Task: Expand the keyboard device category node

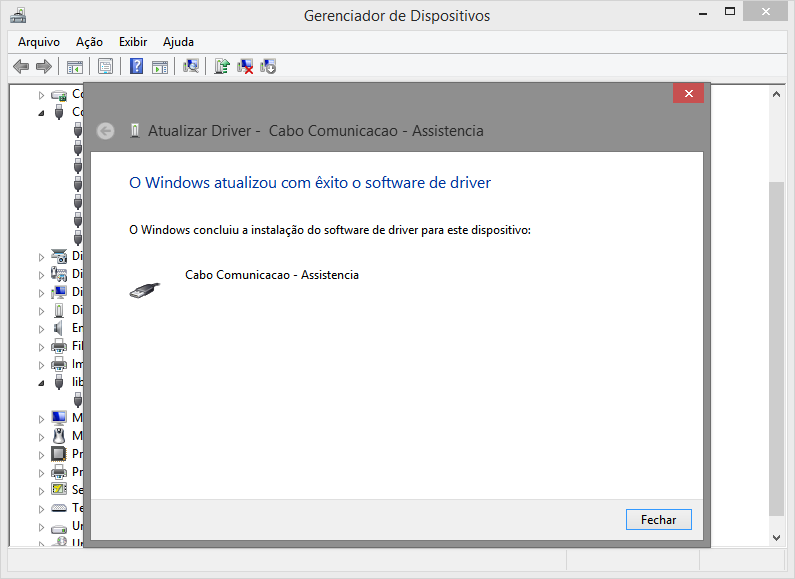Action: coord(41,508)
